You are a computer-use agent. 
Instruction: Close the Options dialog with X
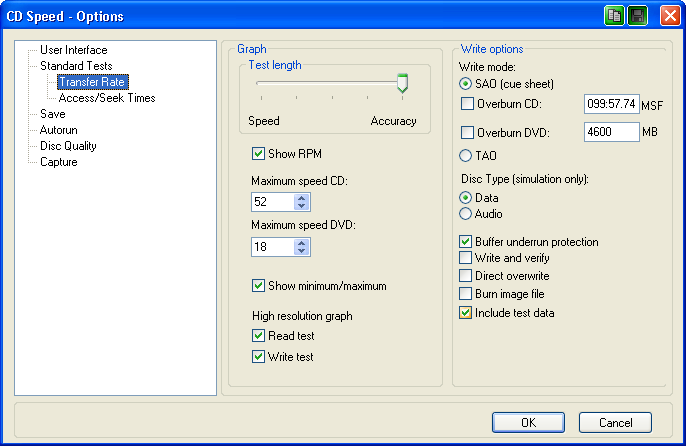coord(664,16)
